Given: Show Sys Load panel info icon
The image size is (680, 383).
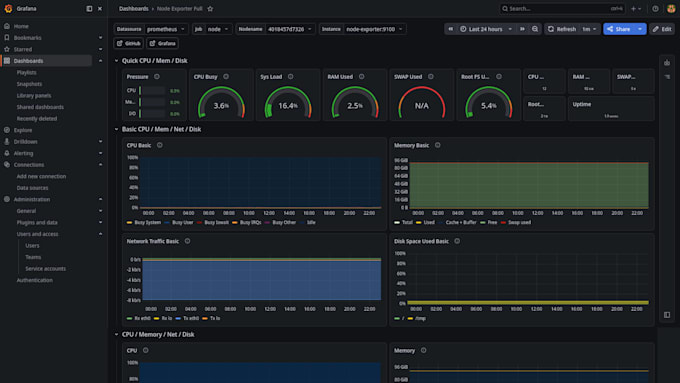Looking at the screenshot, I should 291,77.
